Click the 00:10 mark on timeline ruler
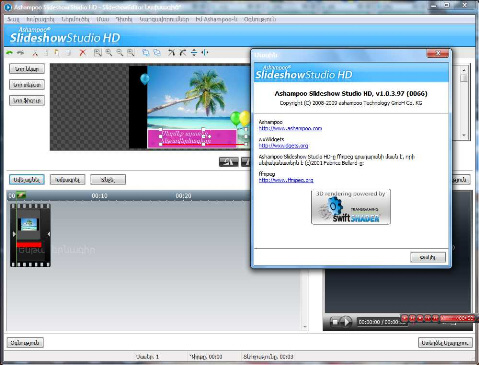 tap(99, 196)
